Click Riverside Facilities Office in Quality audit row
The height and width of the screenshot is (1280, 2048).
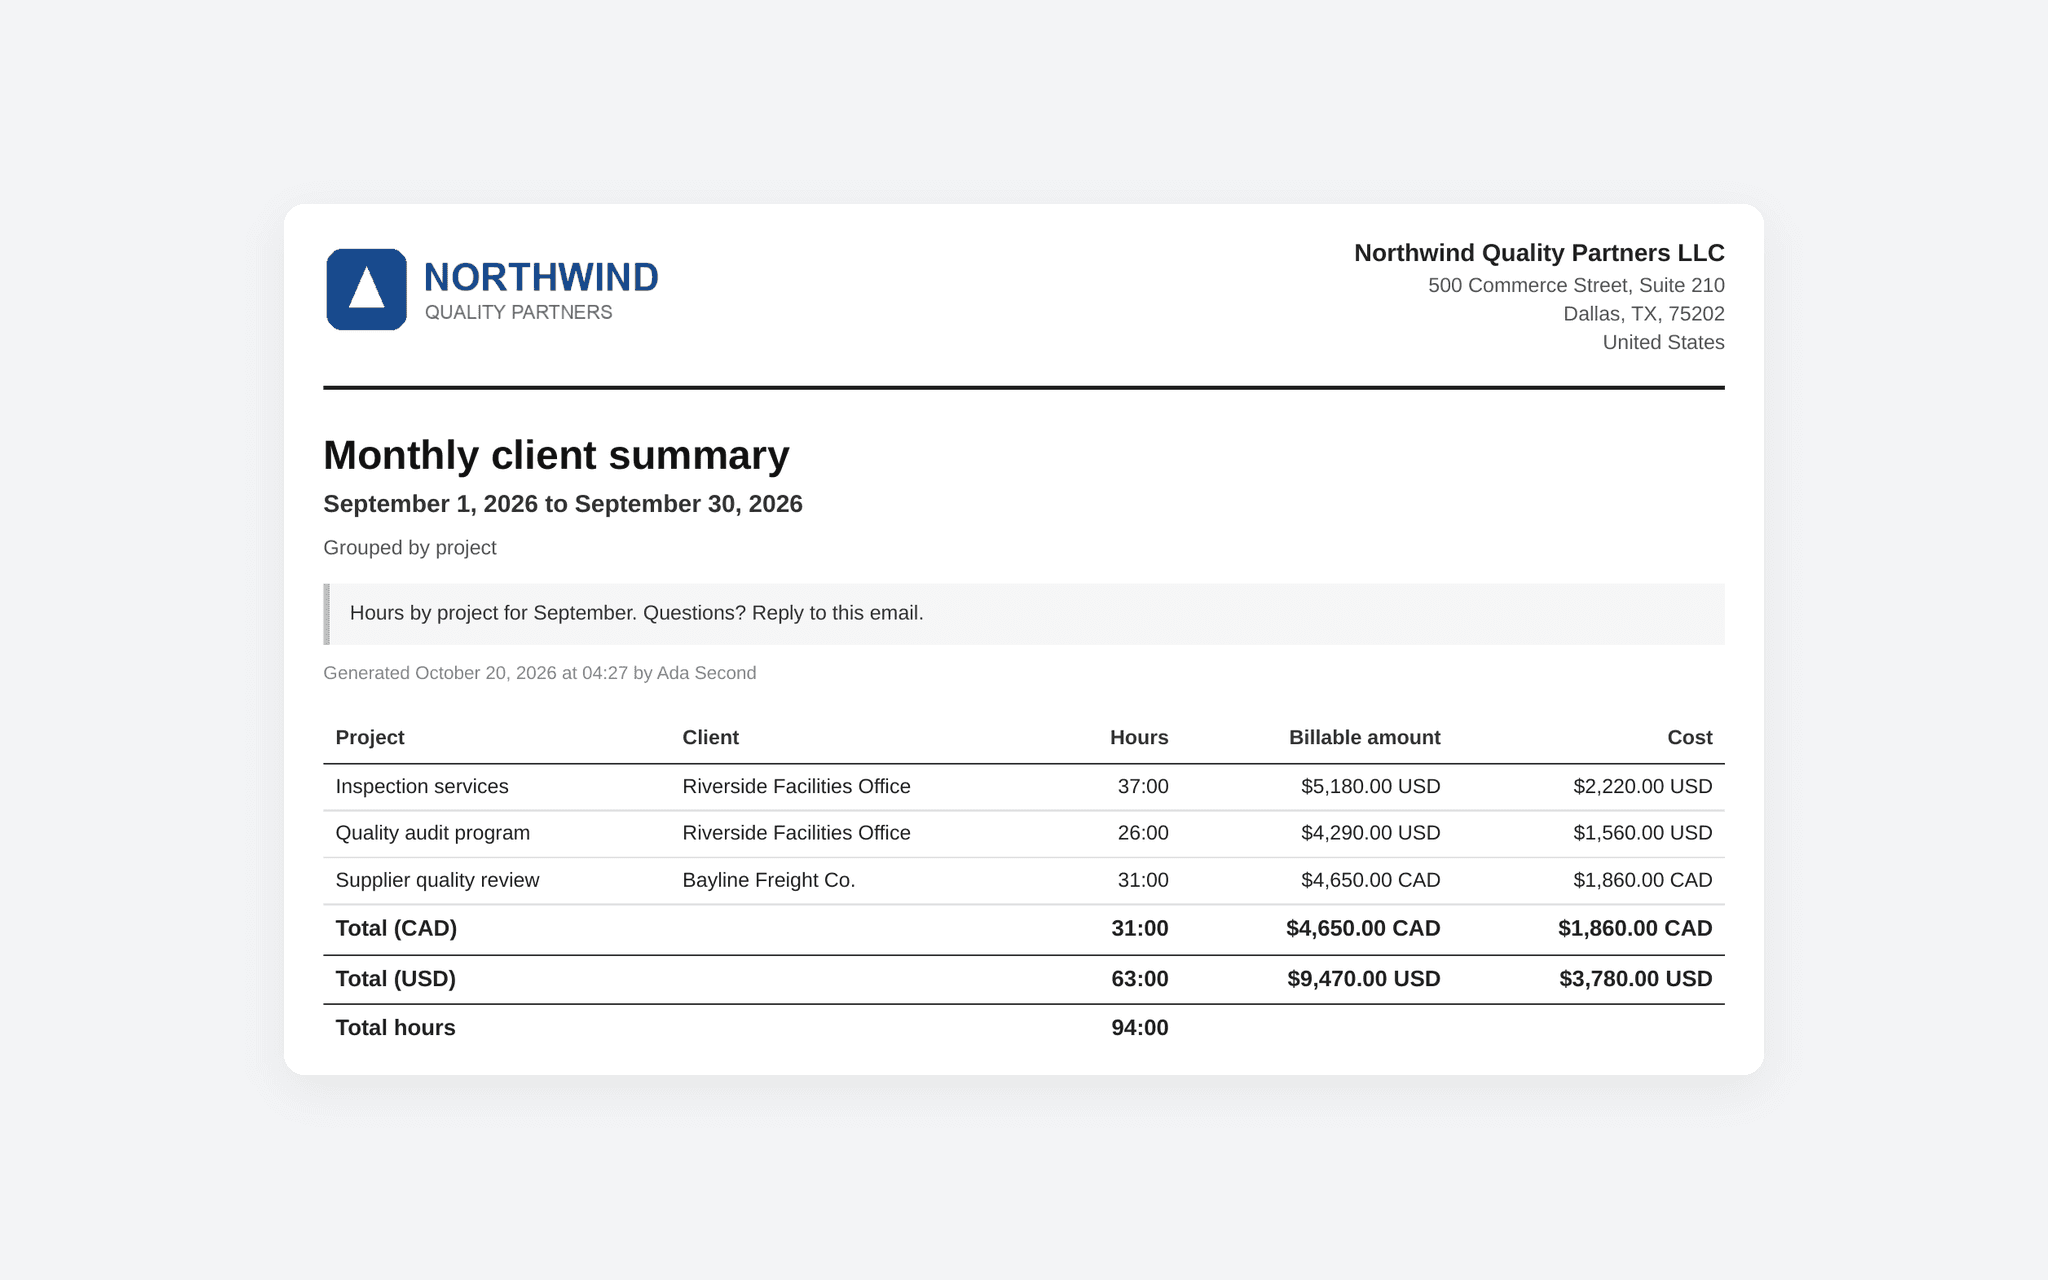[796, 833]
